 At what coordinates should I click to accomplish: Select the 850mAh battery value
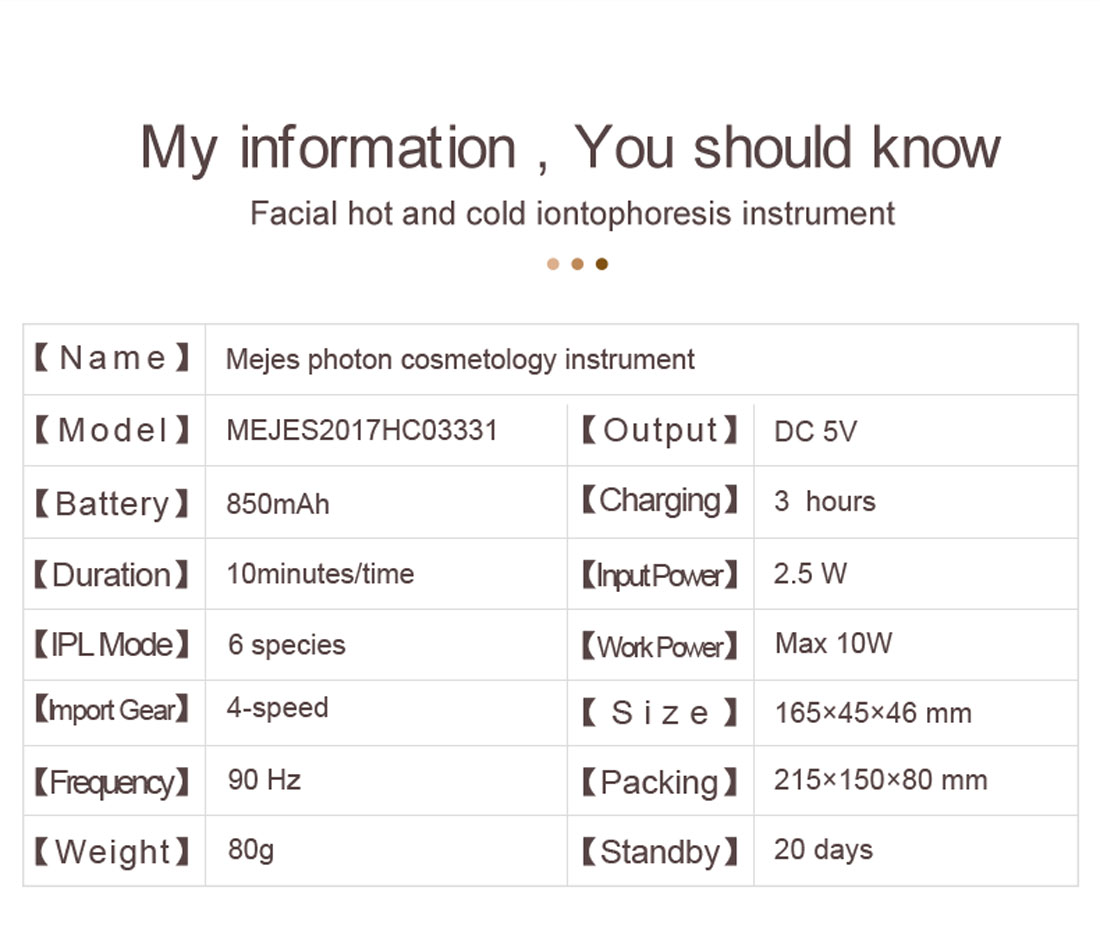tap(278, 504)
